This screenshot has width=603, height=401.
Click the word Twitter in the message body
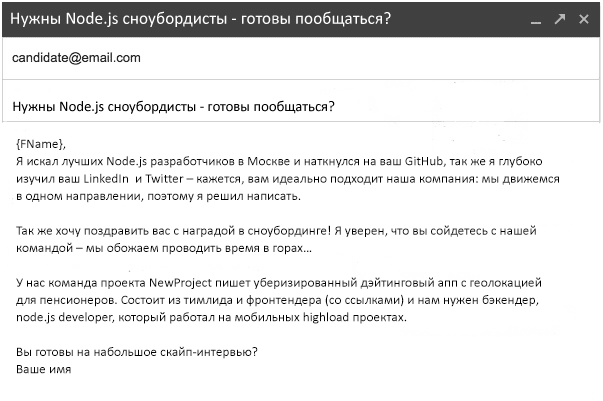[164, 178]
